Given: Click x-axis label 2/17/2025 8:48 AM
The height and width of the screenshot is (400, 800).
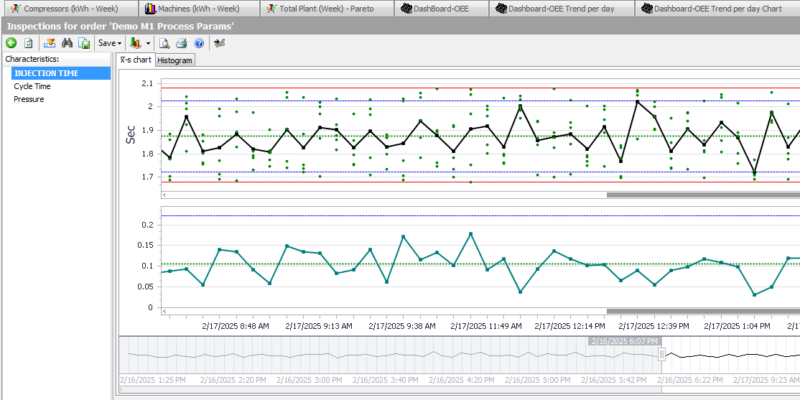Looking at the screenshot, I should click(236, 326).
